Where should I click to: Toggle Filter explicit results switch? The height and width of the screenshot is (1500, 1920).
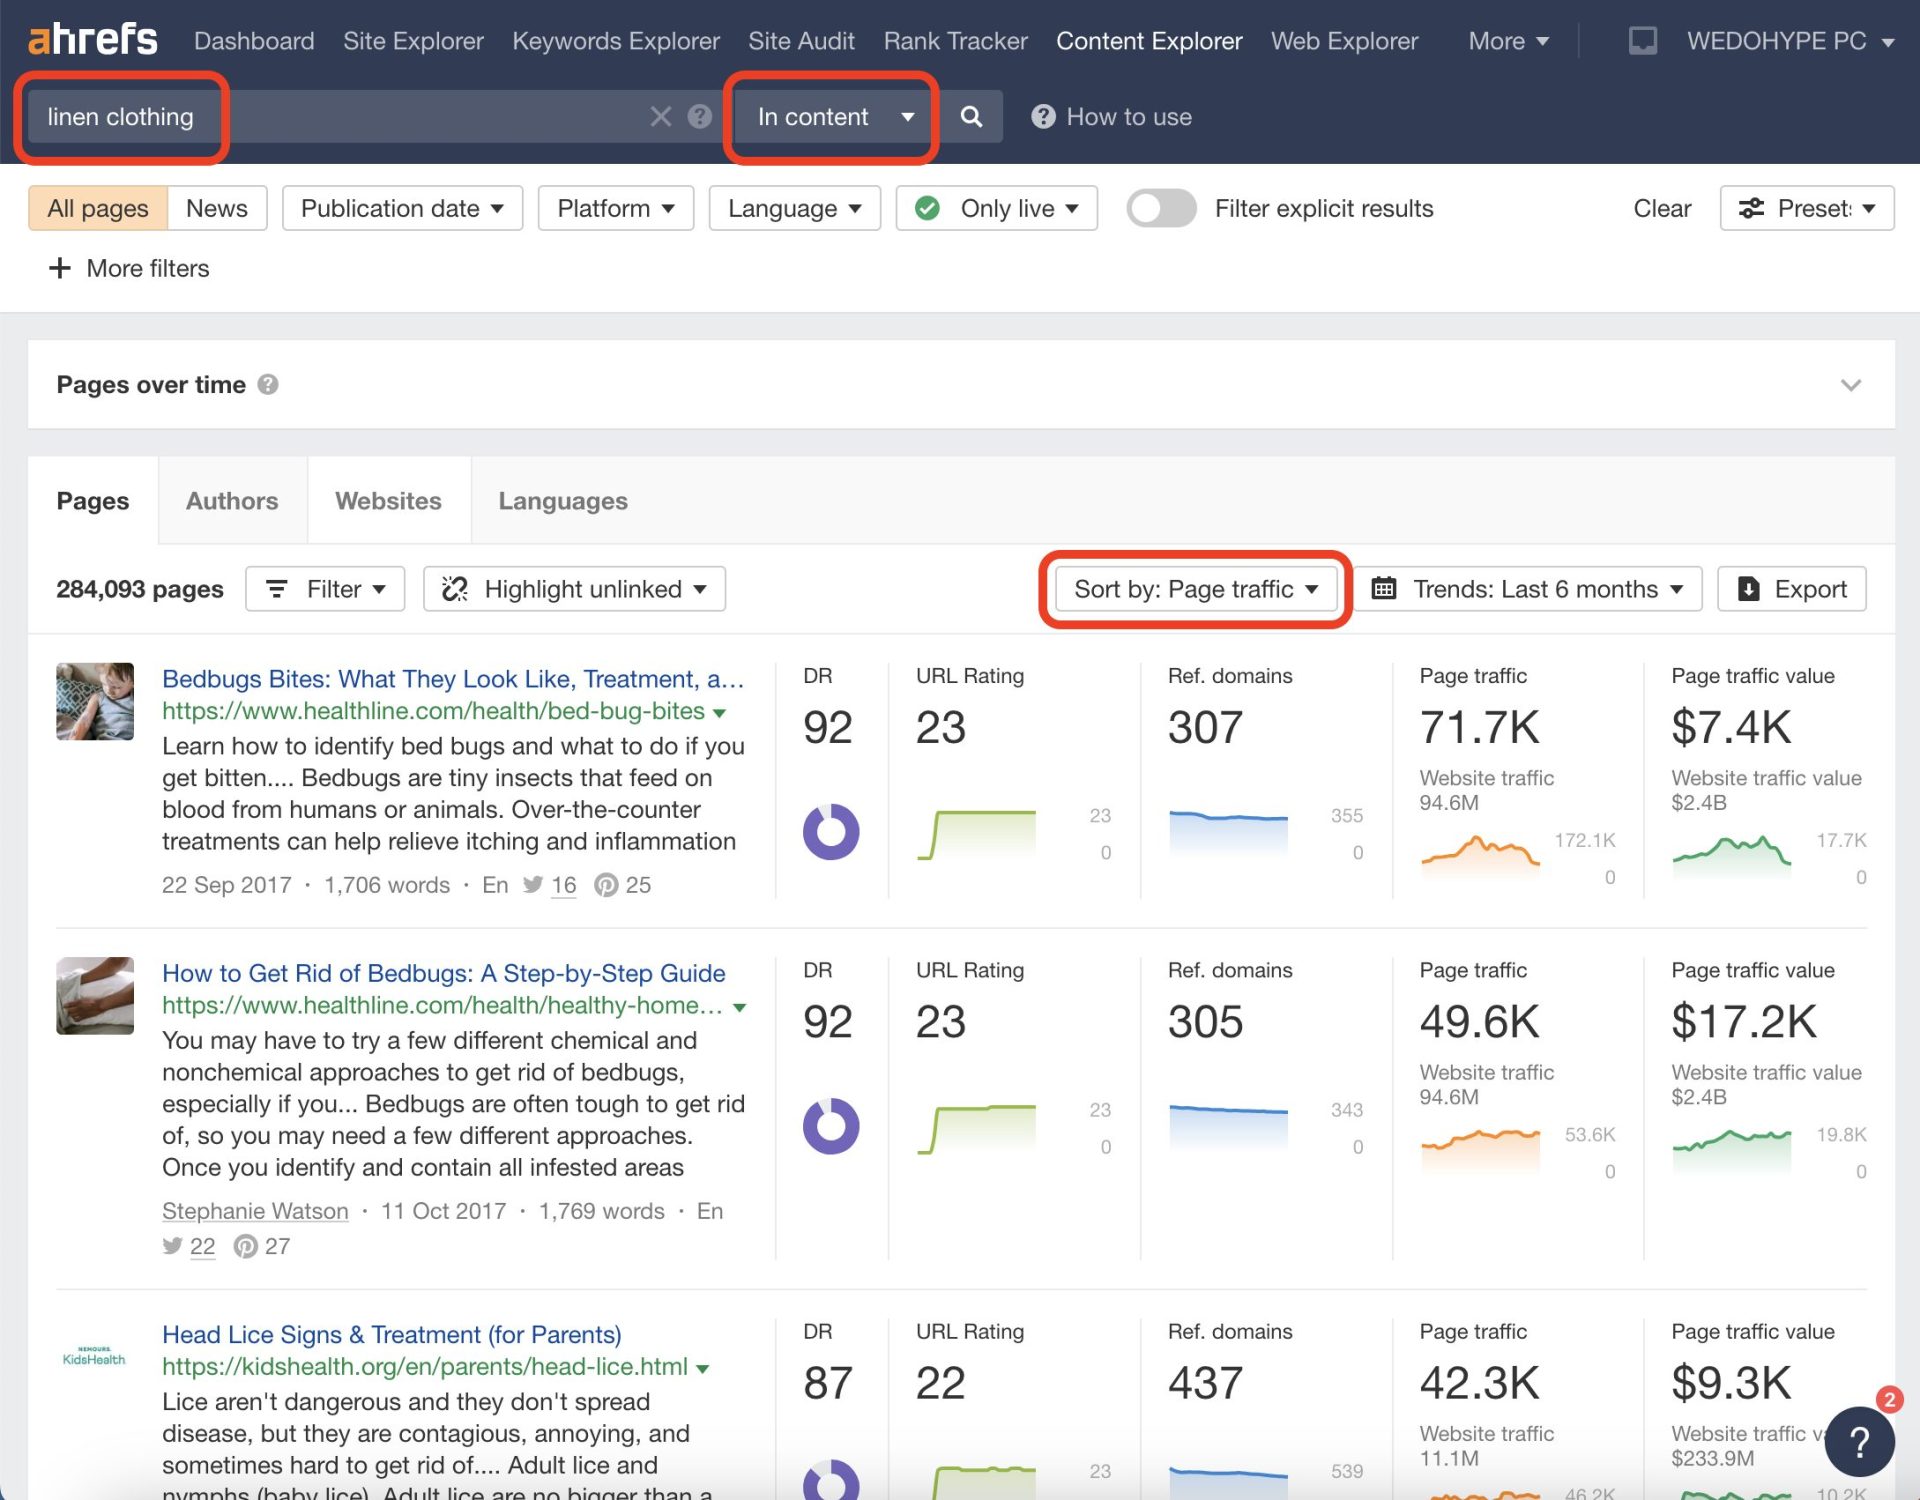[x=1161, y=208]
